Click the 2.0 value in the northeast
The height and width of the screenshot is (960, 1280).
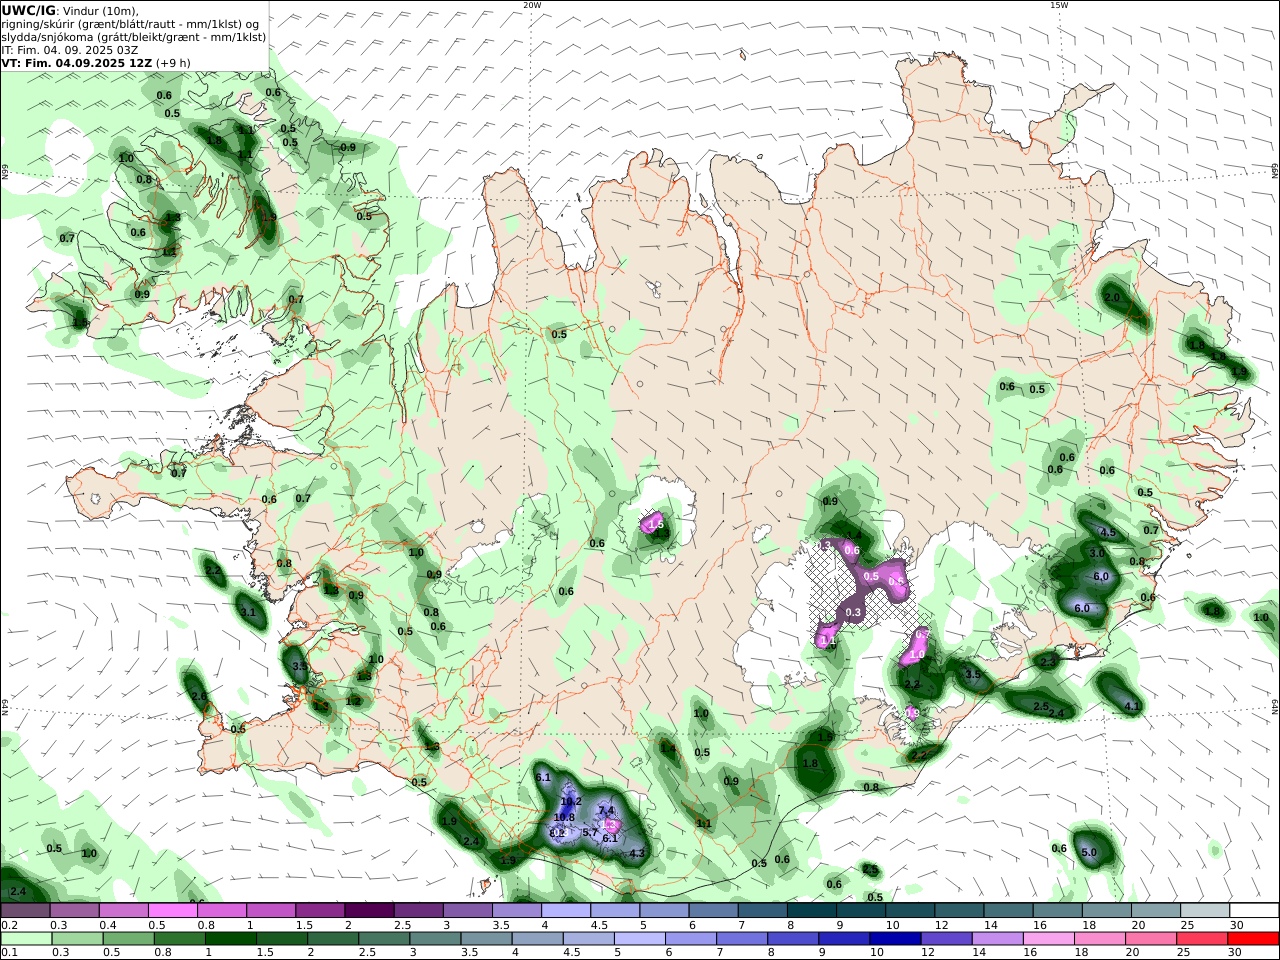click(x=1111, y=298)
